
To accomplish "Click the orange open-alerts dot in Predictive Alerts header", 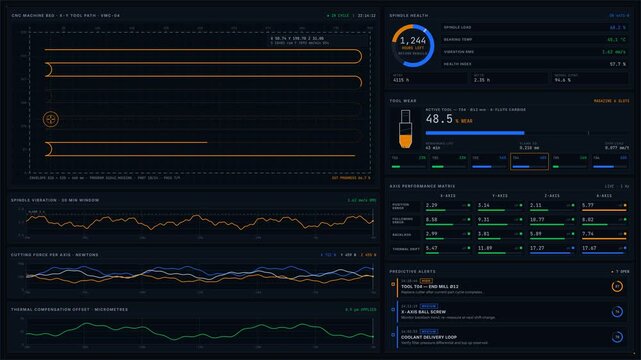I will (612, 272).
